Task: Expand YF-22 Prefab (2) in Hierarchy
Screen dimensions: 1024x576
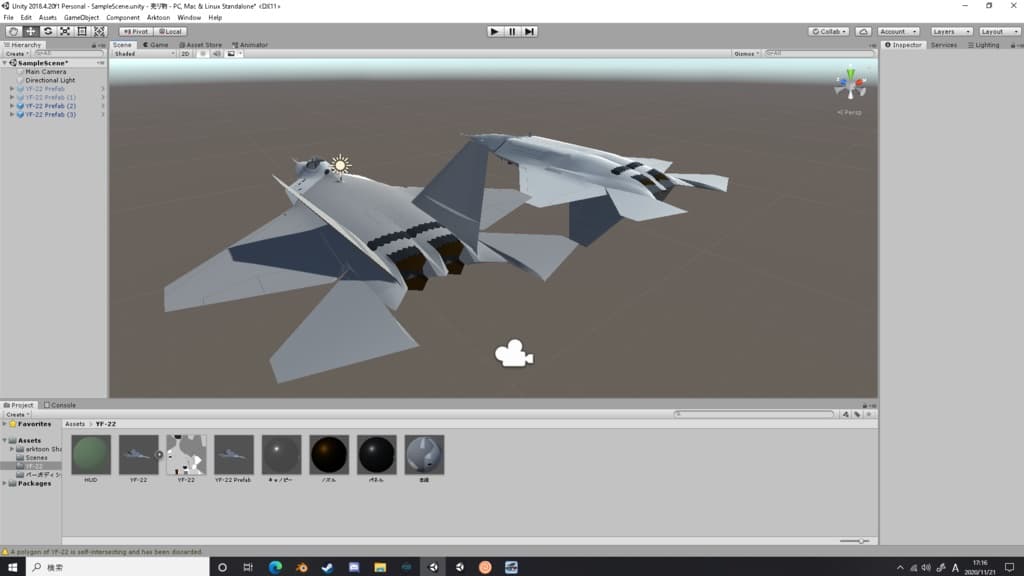Action: [12, 105]
